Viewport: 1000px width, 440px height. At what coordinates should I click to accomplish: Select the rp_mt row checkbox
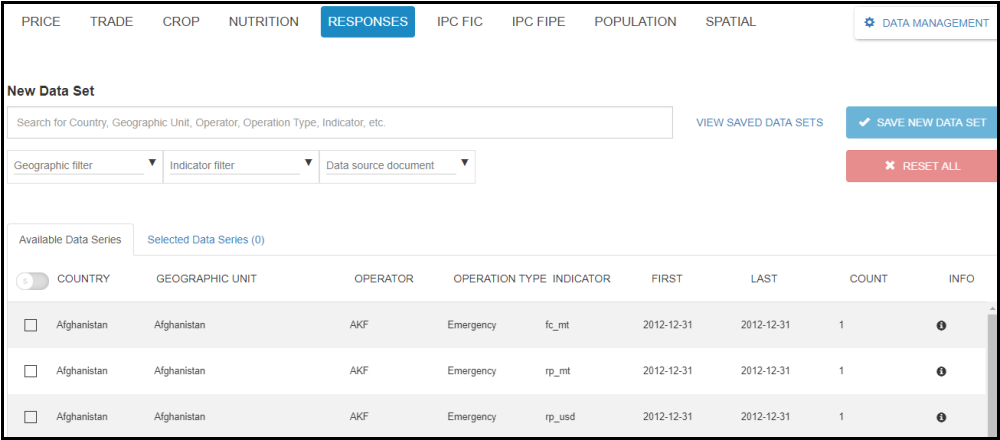coord(31,371)
